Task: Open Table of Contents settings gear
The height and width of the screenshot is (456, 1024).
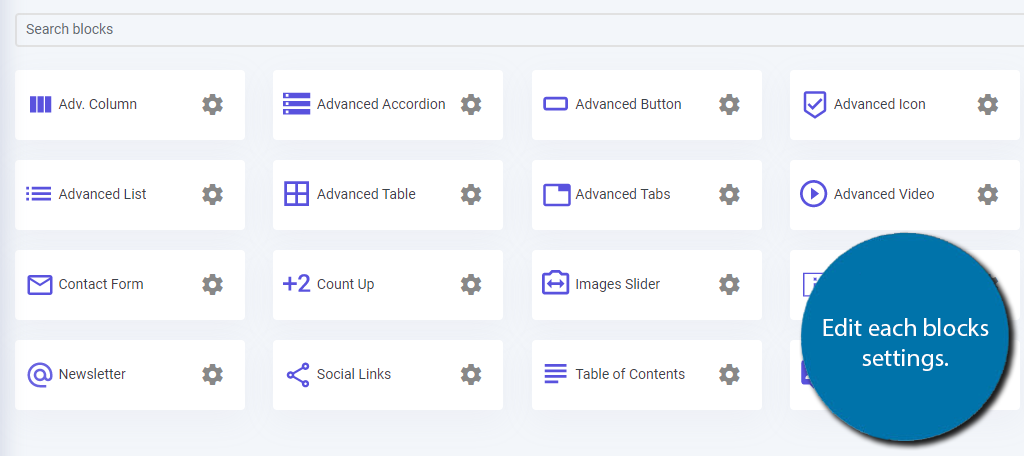Action: 729,374
